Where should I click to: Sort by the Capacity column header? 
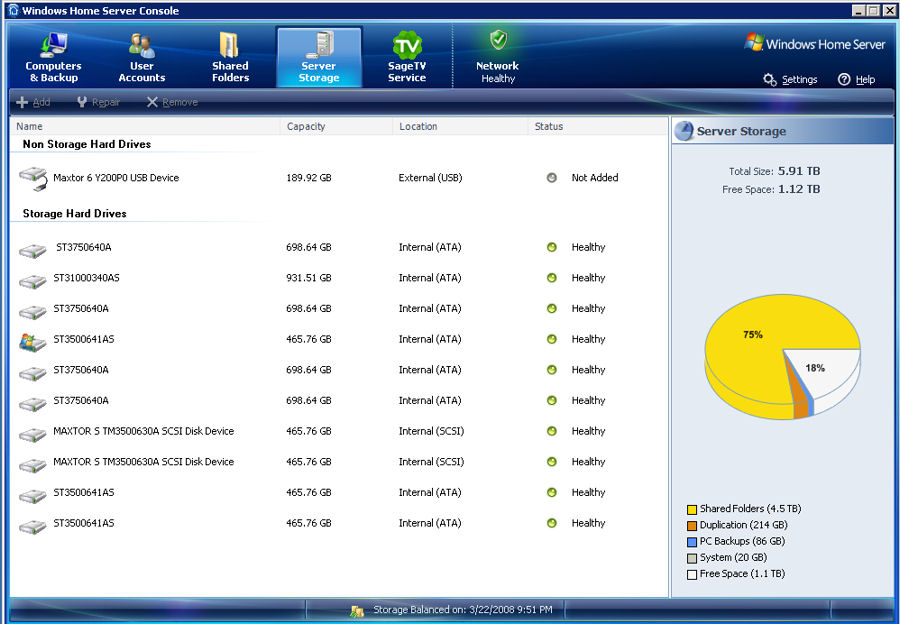pos(336,126)
